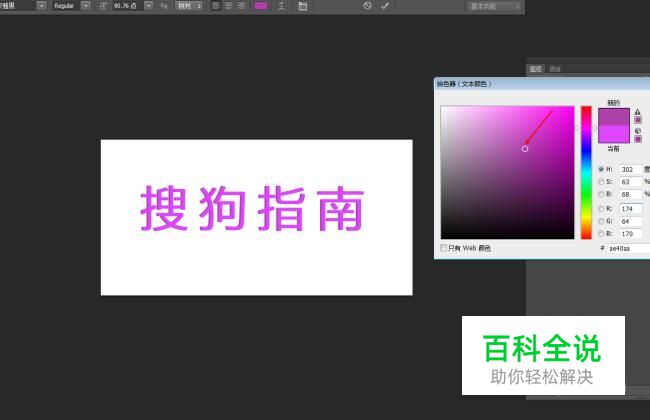
Task: Click the G value field showing 64
Action: pos(630,221)
